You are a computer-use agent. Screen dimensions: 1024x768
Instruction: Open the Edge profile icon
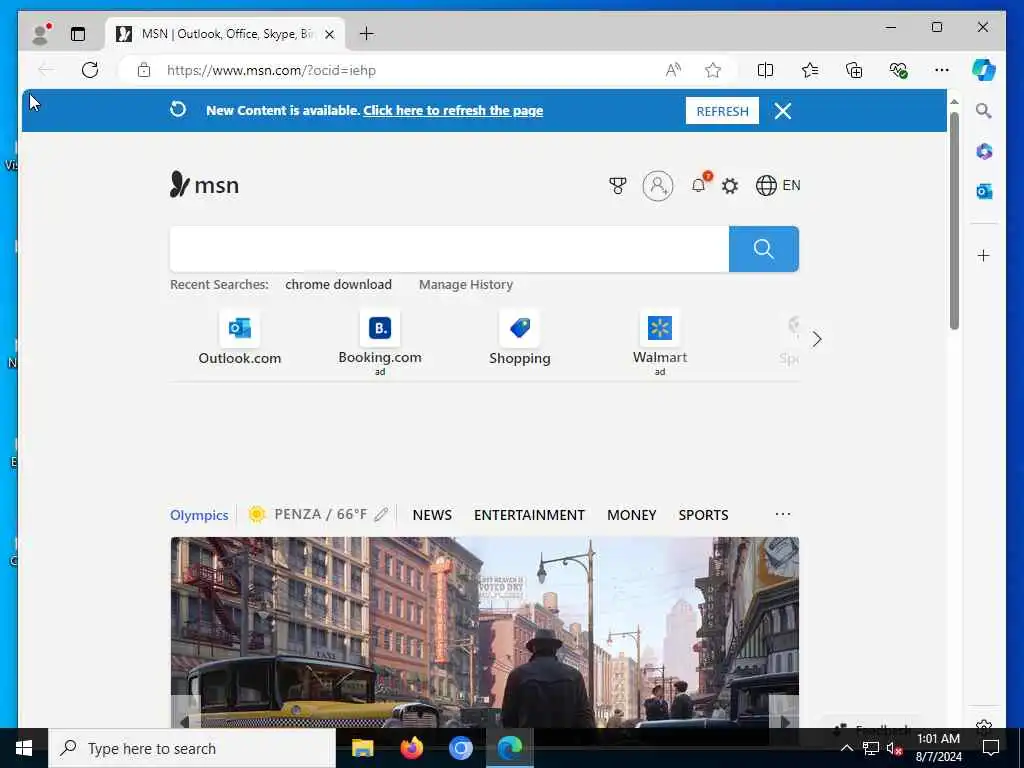click(42, 33)
